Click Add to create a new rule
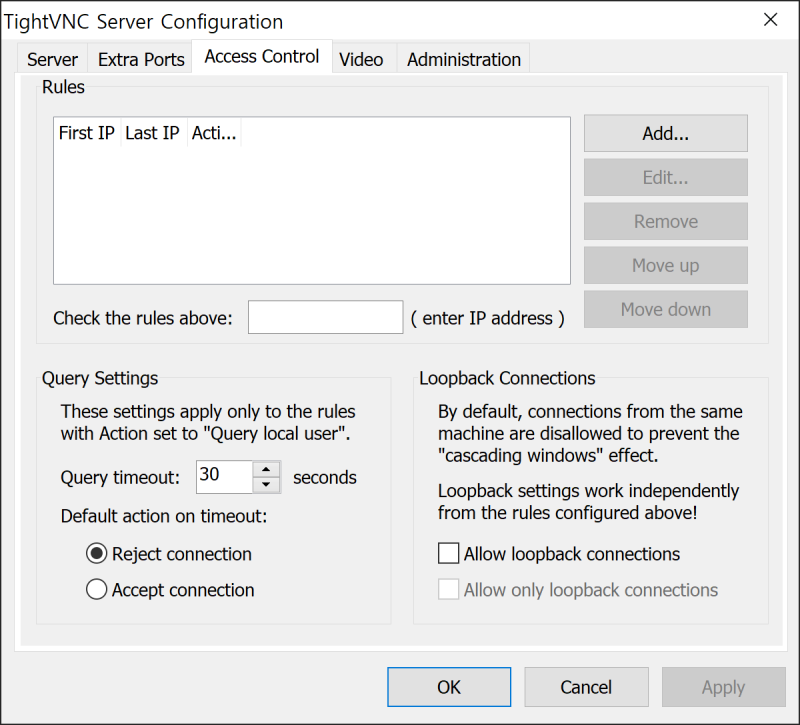 (x=665, y=133)
